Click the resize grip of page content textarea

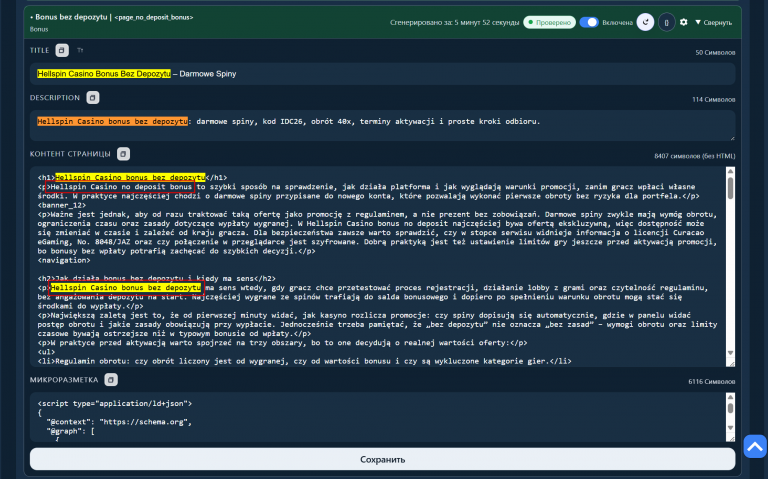(730, 363)
